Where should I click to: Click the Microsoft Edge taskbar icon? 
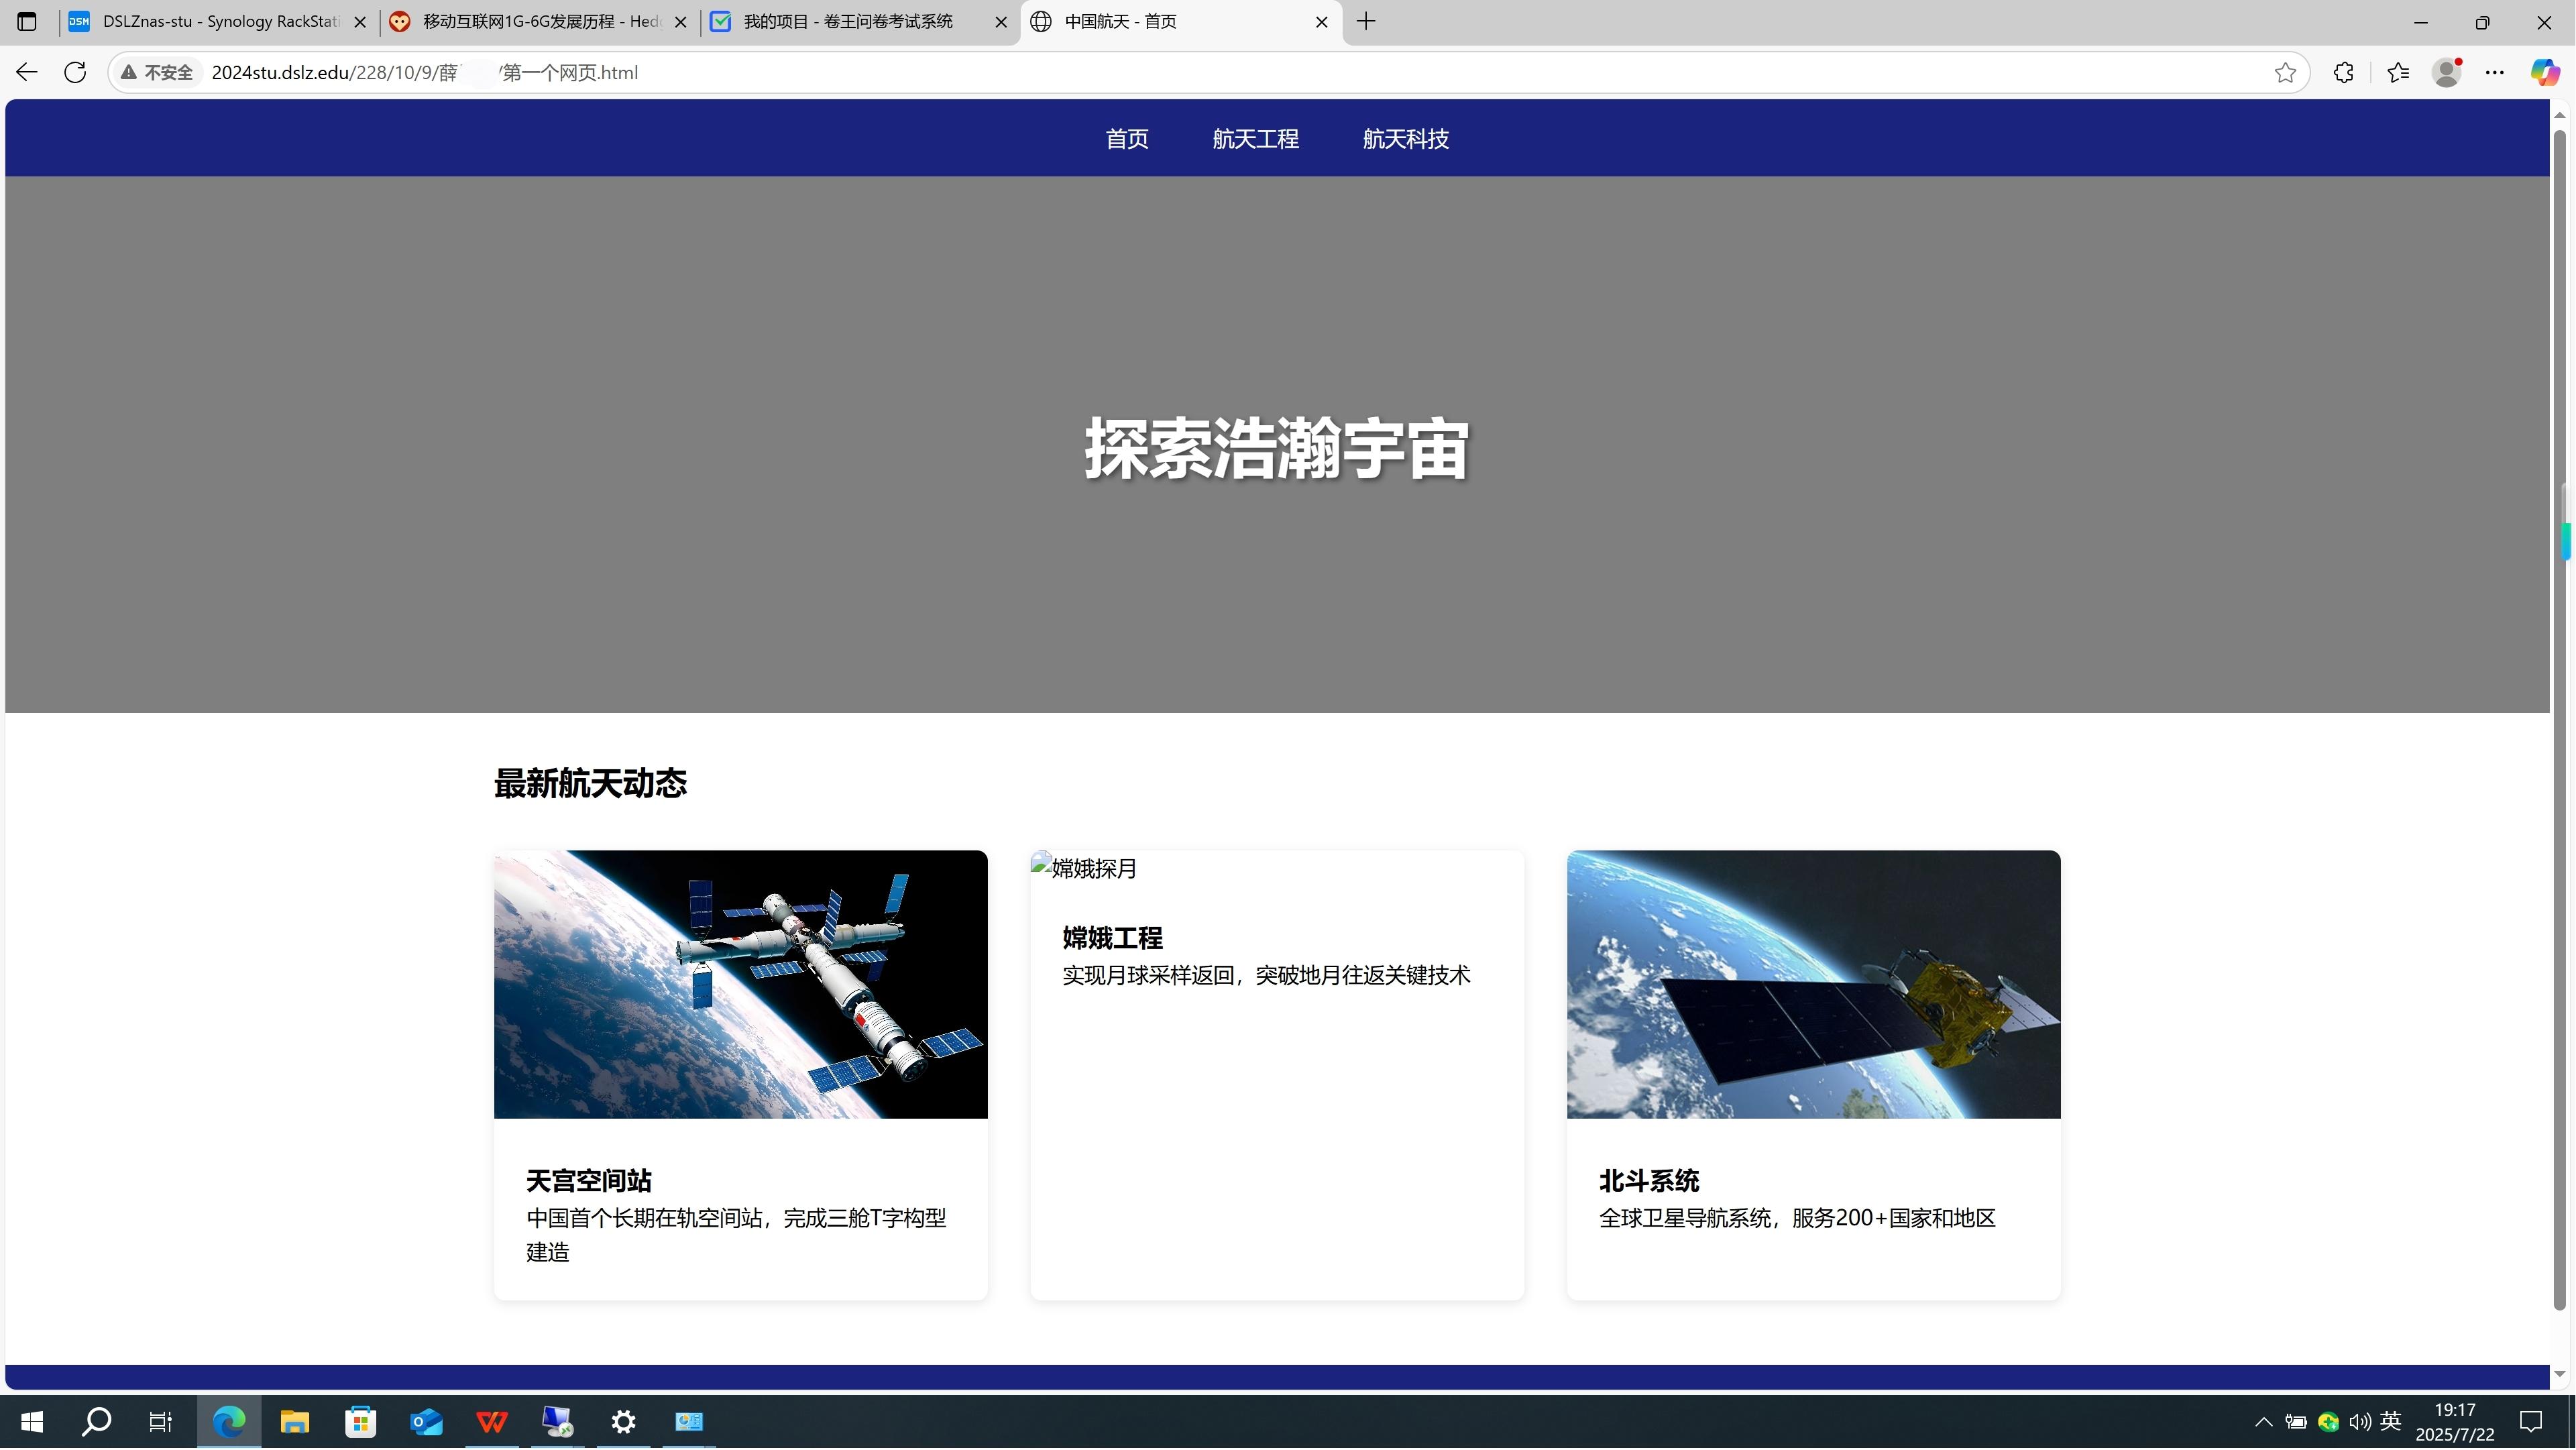tap(229, 1422)
